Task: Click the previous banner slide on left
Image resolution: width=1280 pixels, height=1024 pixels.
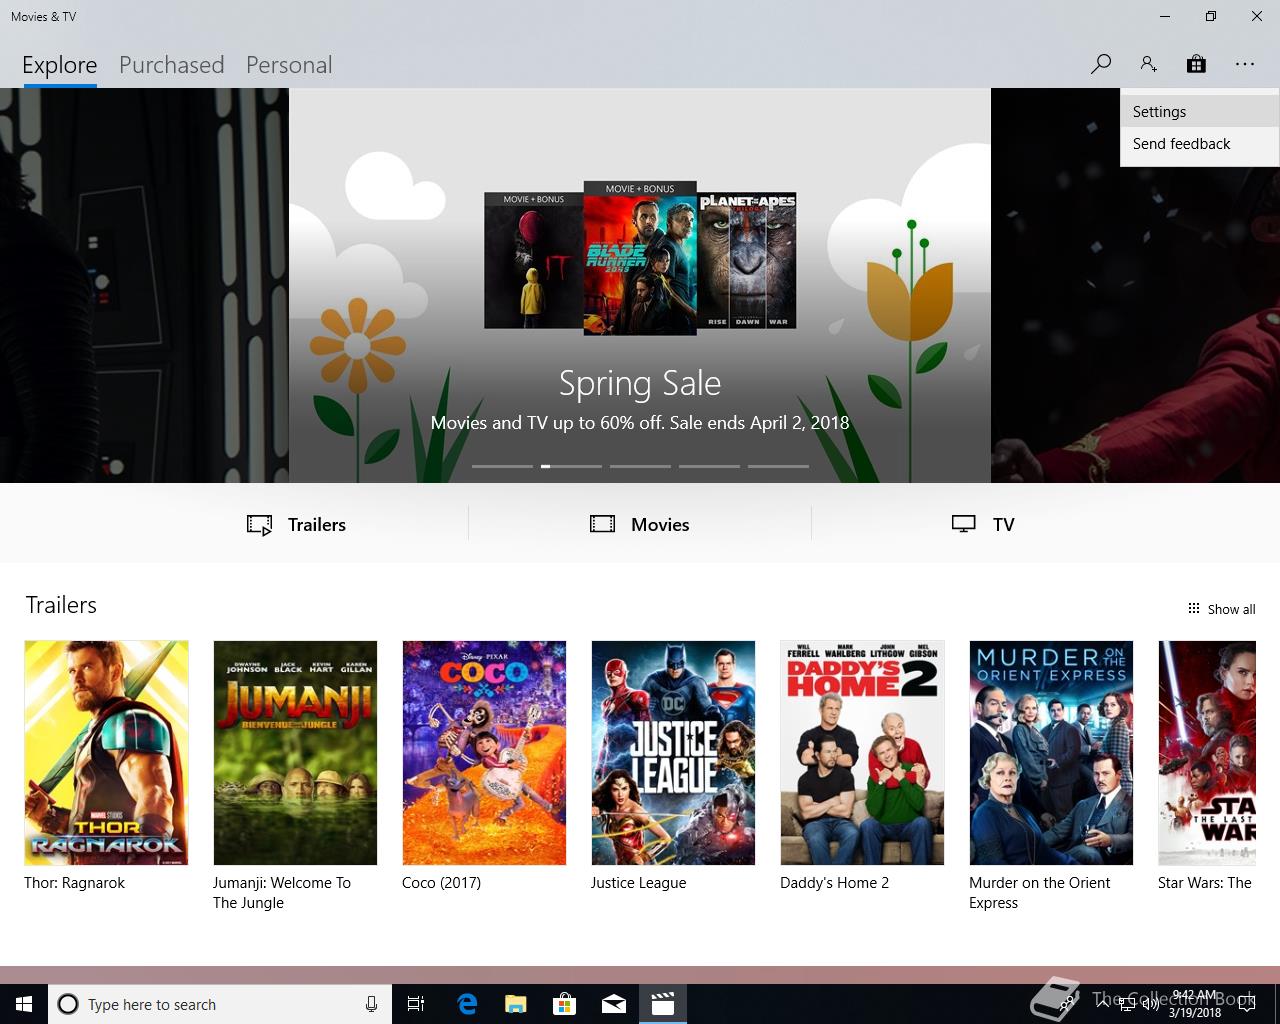Action: click(144, 285)
